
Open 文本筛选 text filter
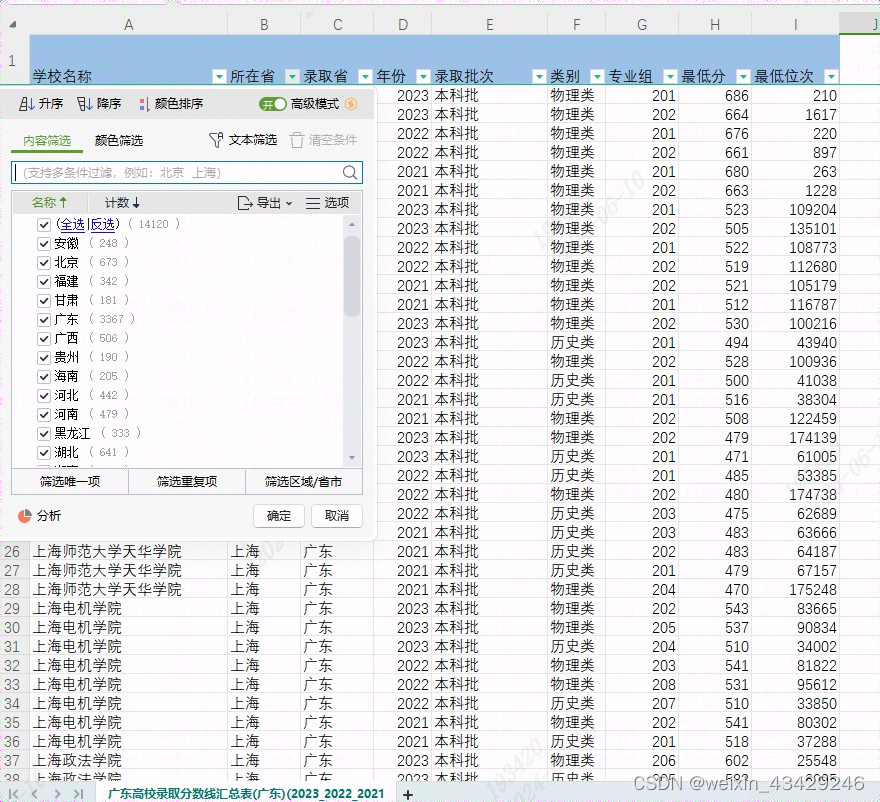(x=243, y=140)
